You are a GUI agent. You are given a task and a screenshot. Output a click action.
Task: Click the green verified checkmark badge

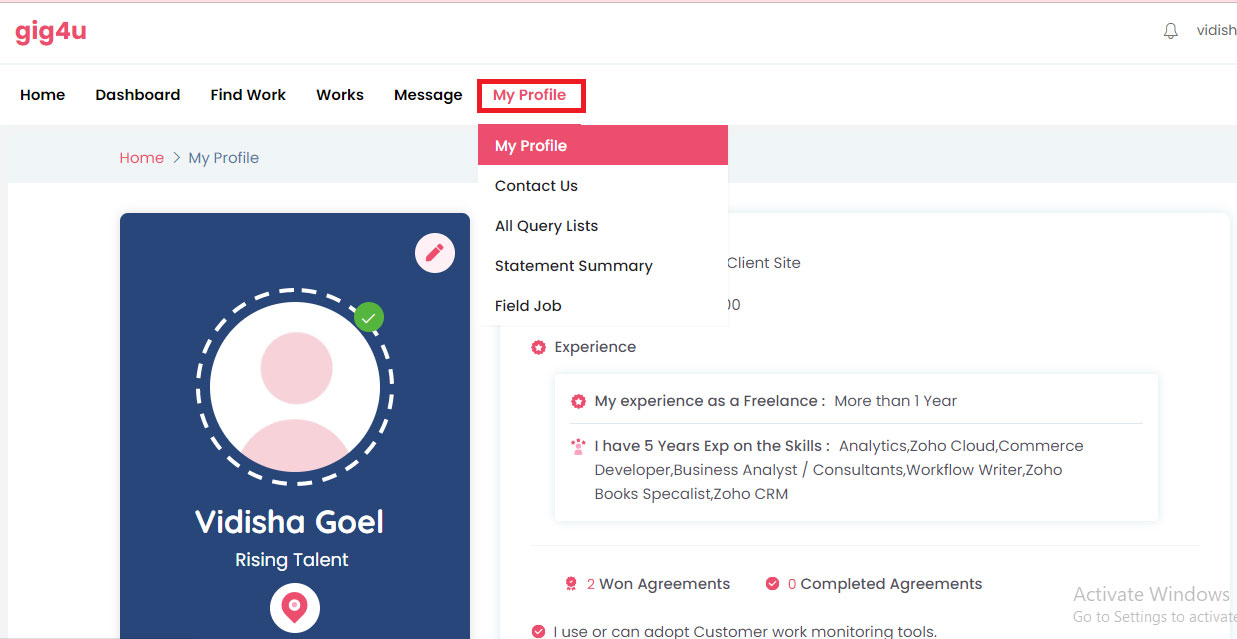point(369,318)
